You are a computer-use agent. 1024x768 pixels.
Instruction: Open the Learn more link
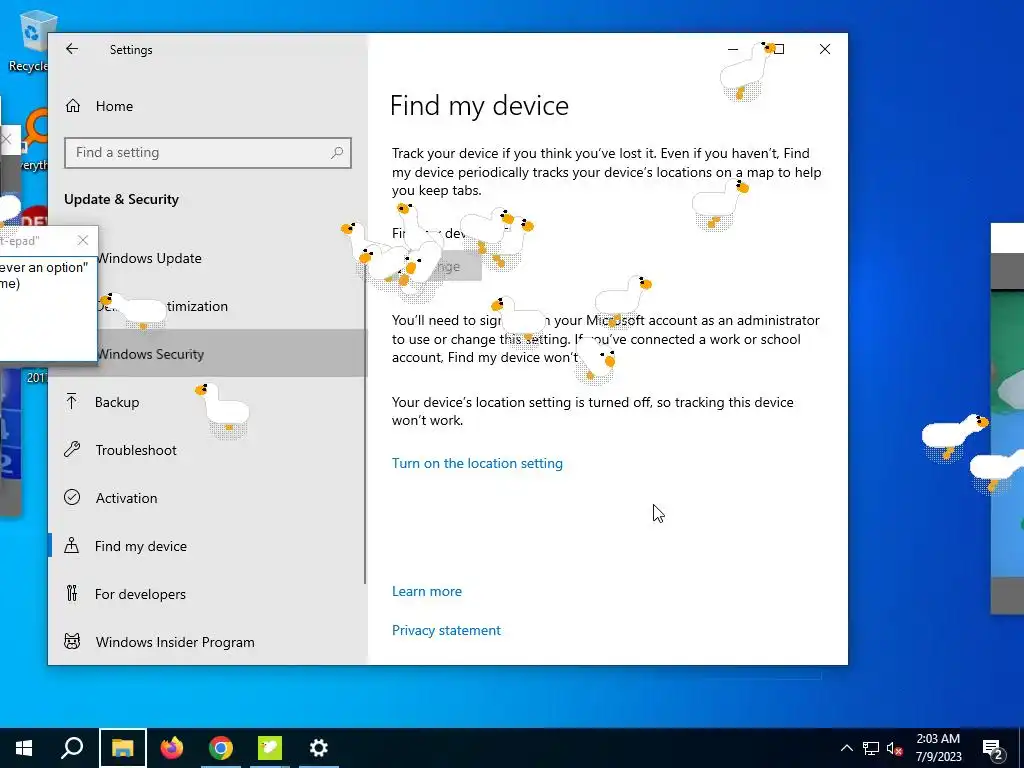tap(426, 591)
